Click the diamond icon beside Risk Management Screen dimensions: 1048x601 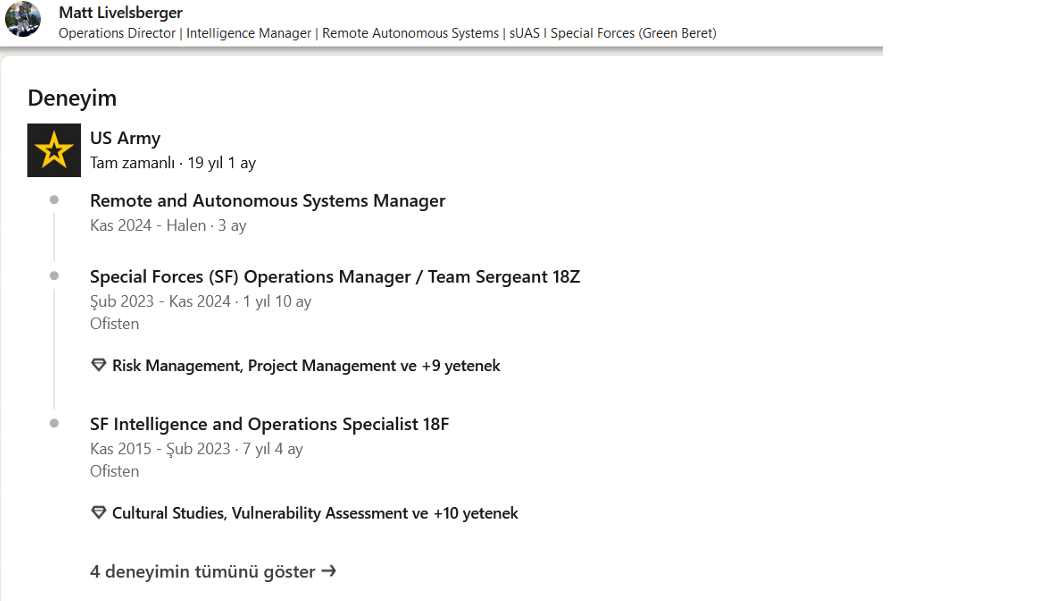pos(98,366)
